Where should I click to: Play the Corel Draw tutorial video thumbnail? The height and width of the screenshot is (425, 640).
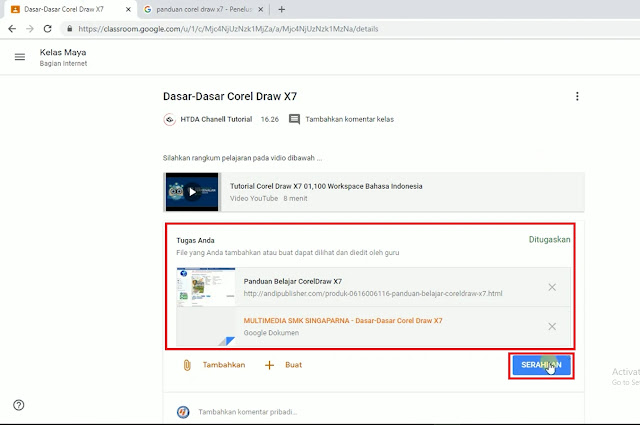click(x=192, y=192)
